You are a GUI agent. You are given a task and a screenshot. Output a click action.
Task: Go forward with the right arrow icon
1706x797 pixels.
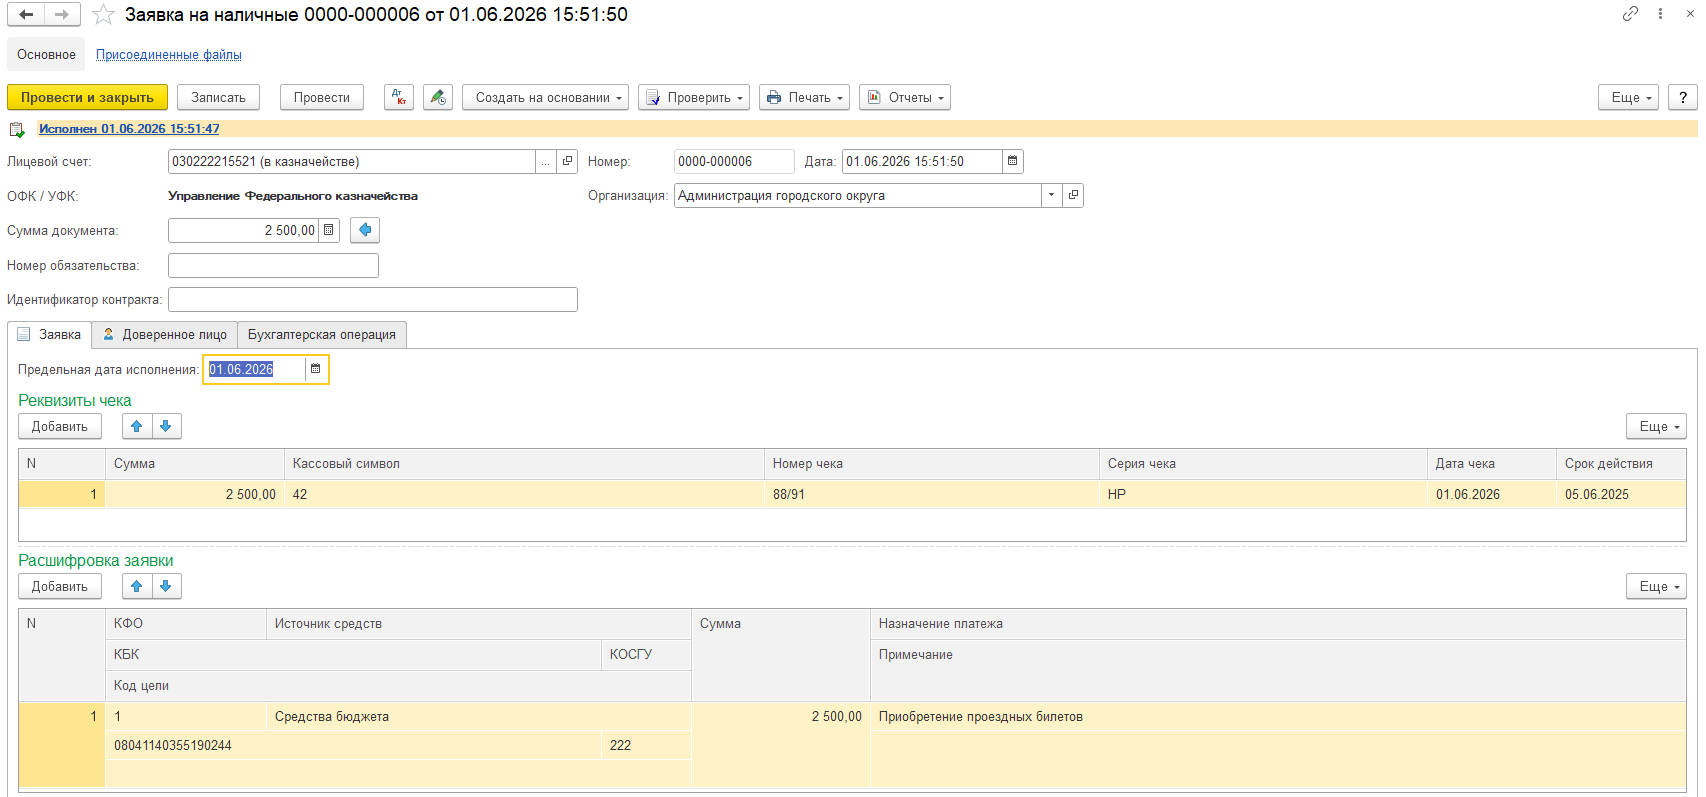click(x=62, y=14)
